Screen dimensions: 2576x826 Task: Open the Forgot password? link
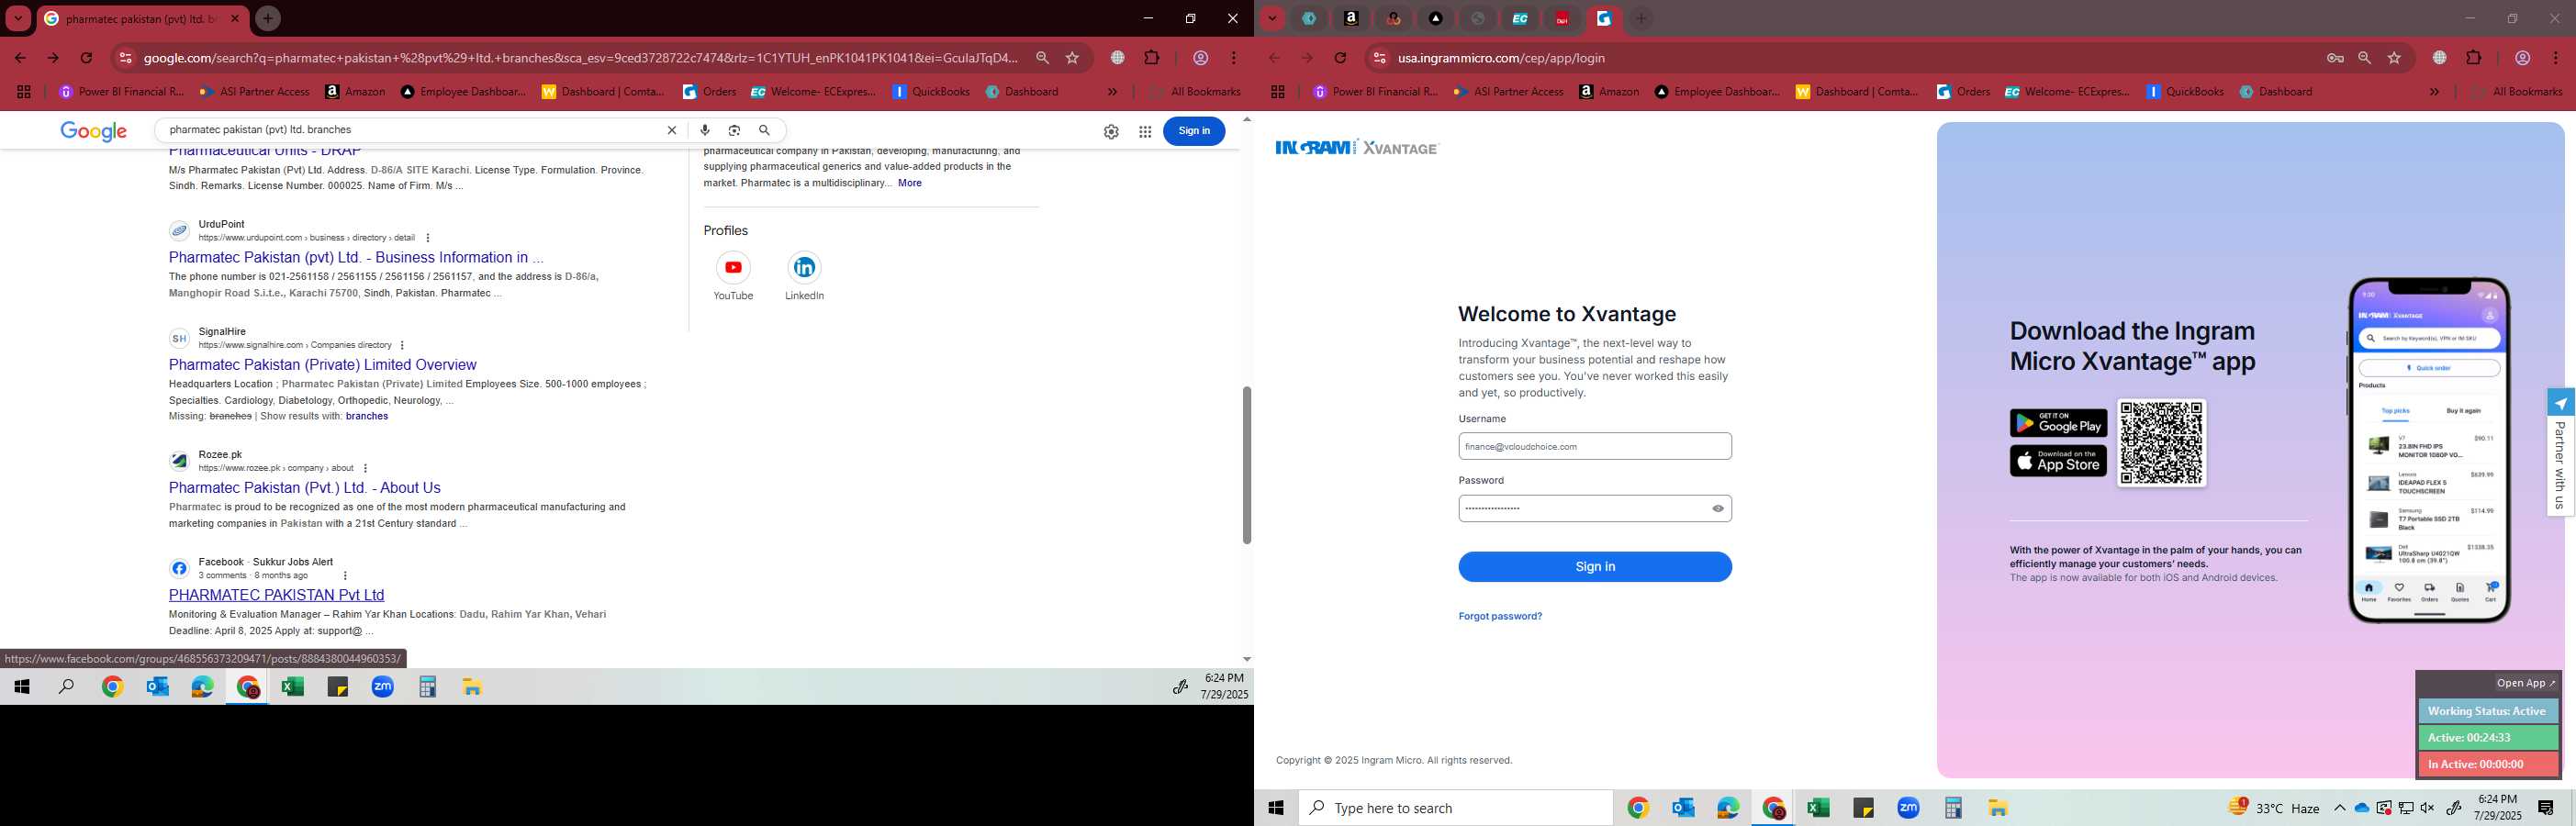(1499, 616)
